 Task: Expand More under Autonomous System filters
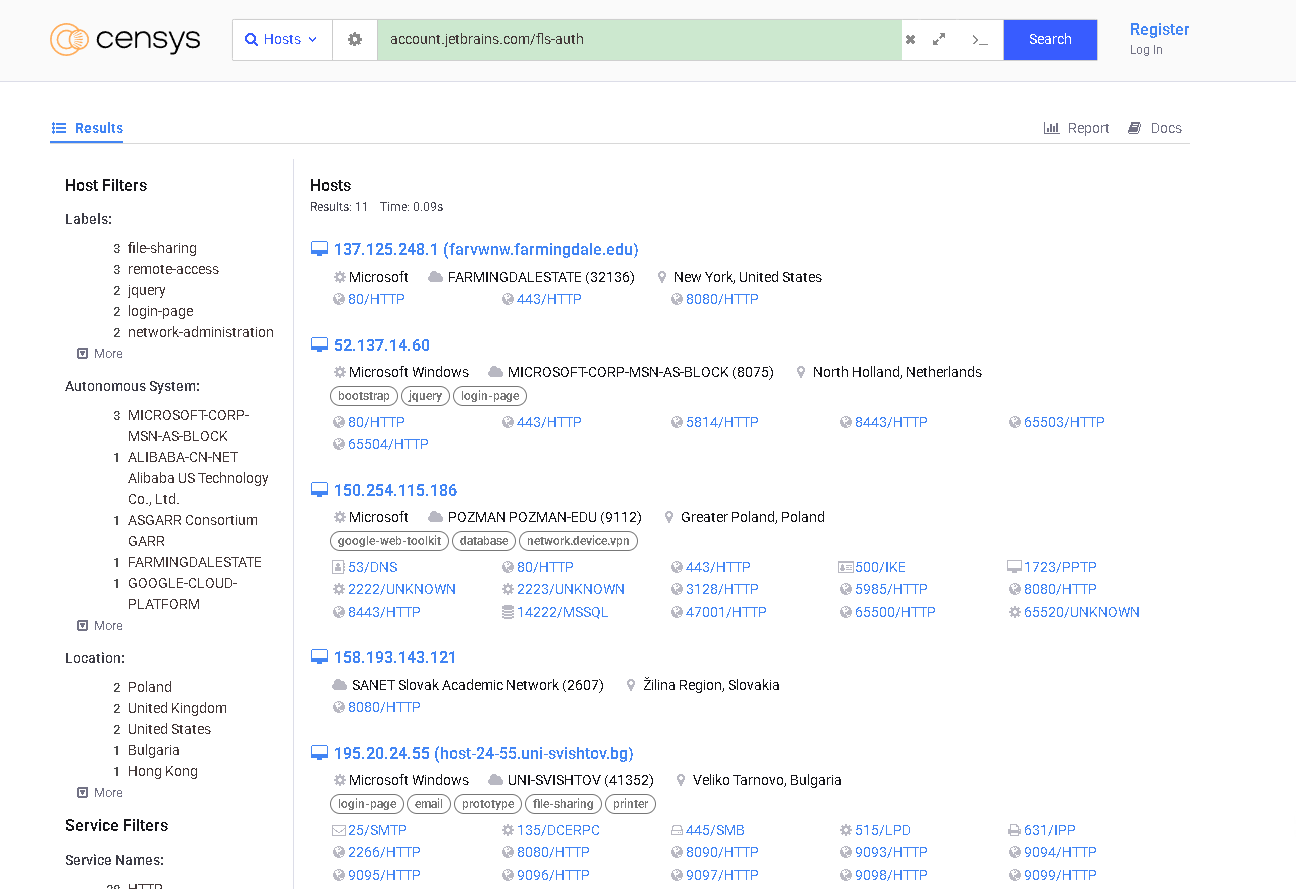(100, 625)
